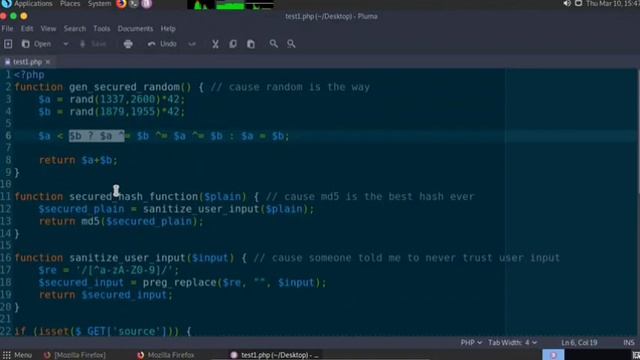This screenshot has height=360, width=640.
Task: Switch to Mozilla Firefox taskbar window
Action: click(x=166, y=355)
